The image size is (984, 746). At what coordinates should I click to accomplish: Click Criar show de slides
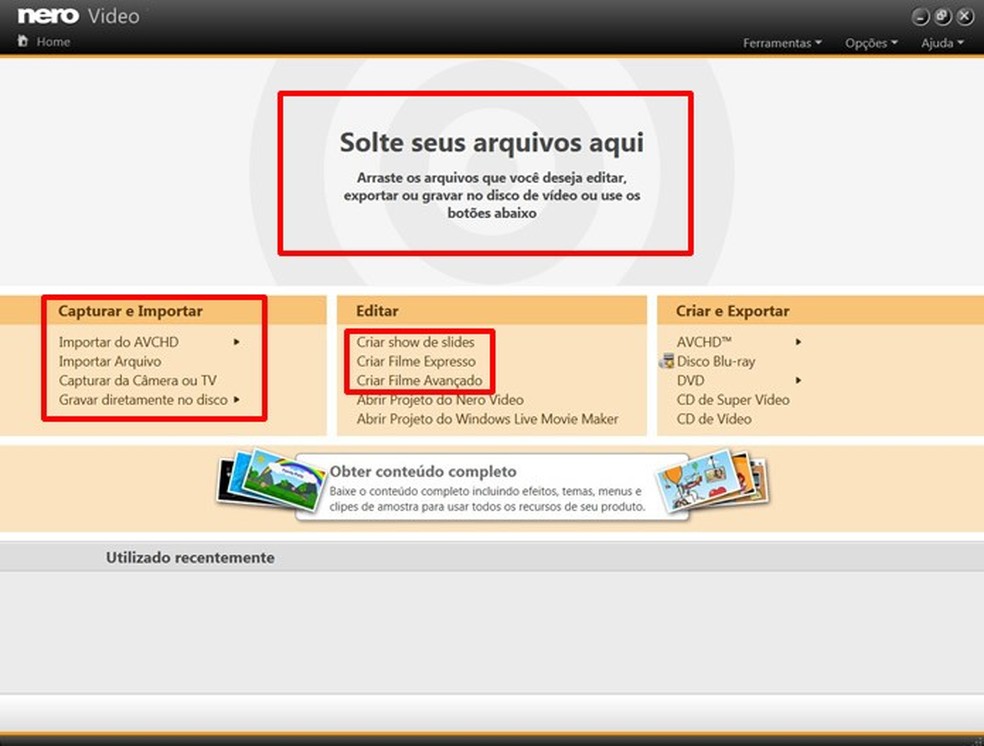coord(415,342)
